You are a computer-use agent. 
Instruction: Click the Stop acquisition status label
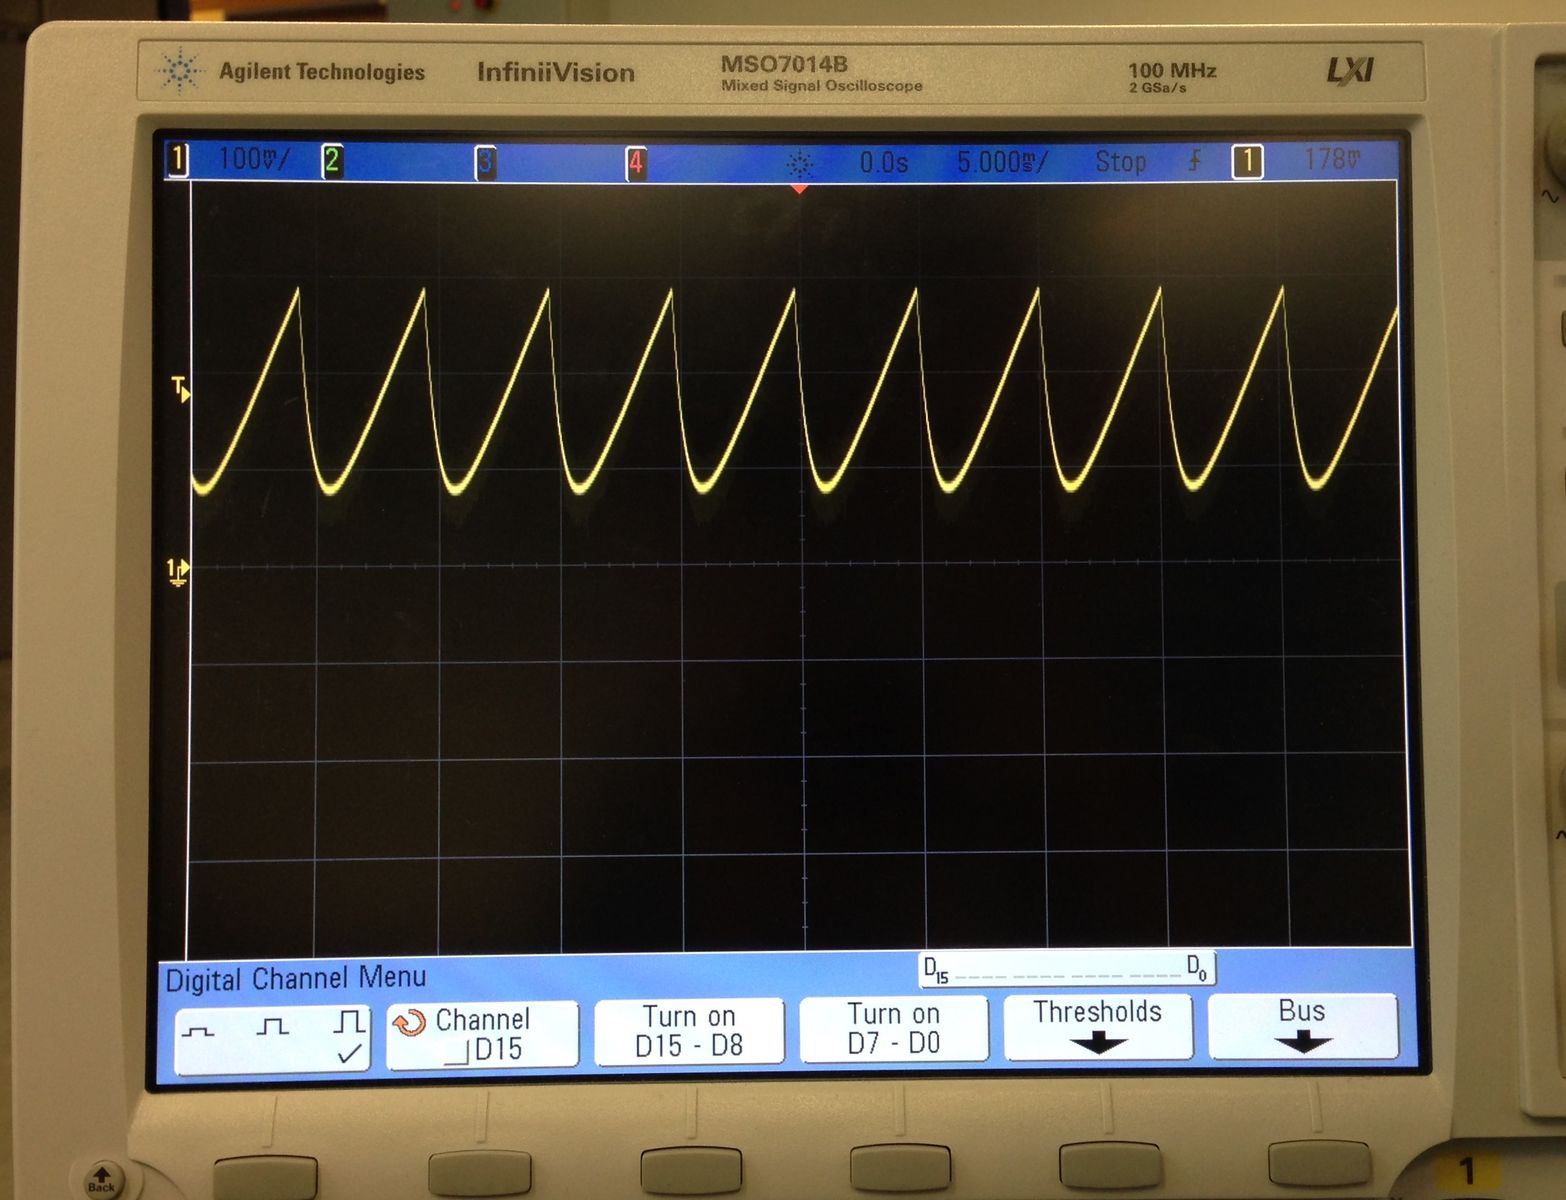pyautogui.click(x=1120, y=161)
